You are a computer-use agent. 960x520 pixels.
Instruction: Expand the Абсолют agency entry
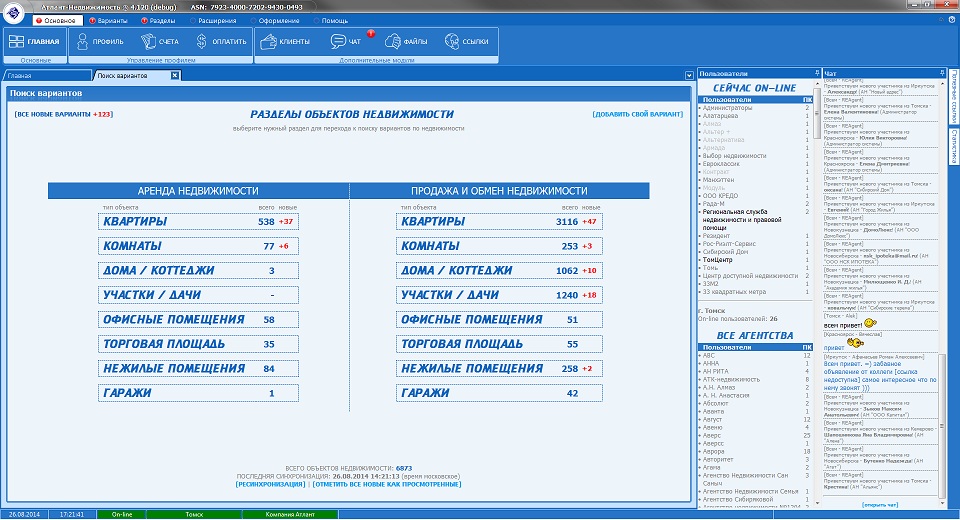click(700, 404)
